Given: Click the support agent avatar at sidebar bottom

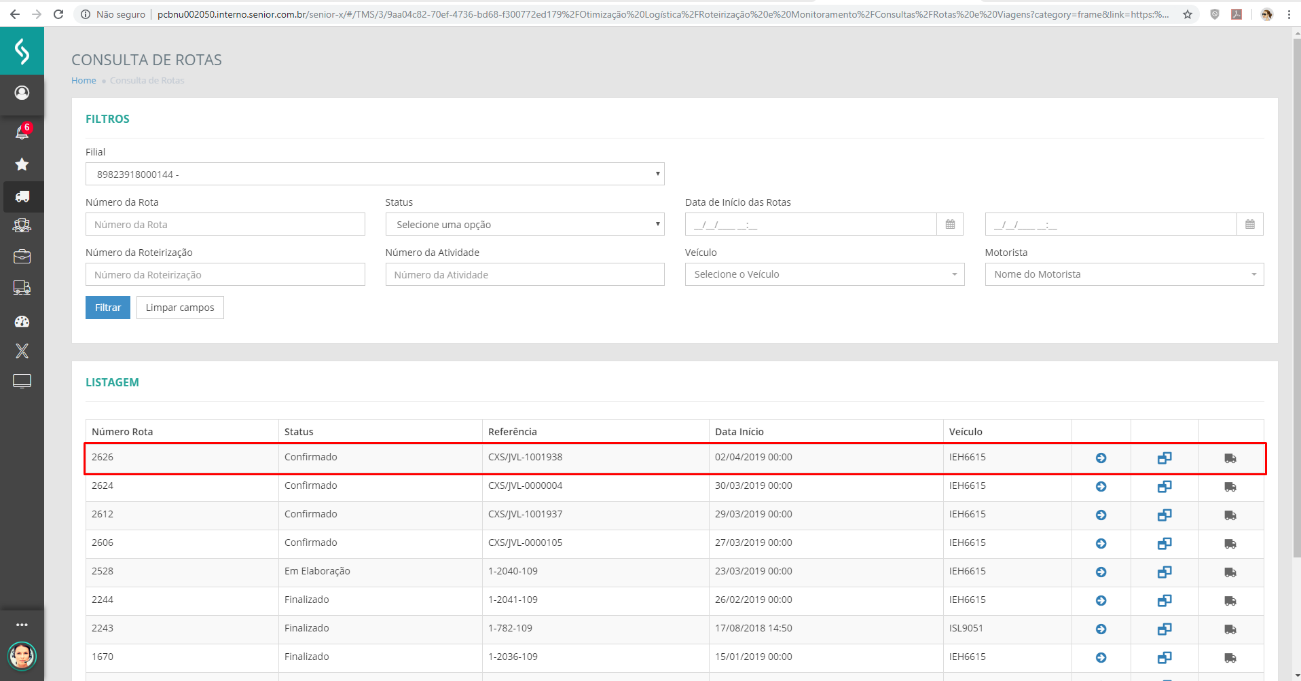Looking at the screenshot, I should click(21, 655).
